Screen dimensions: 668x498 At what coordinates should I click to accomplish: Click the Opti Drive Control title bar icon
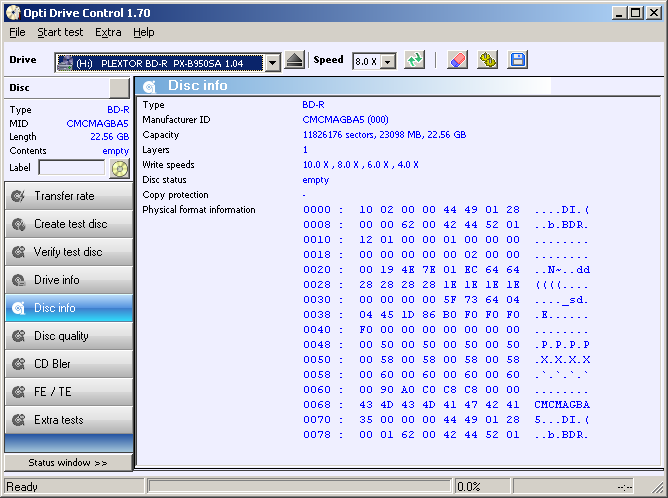13,13
